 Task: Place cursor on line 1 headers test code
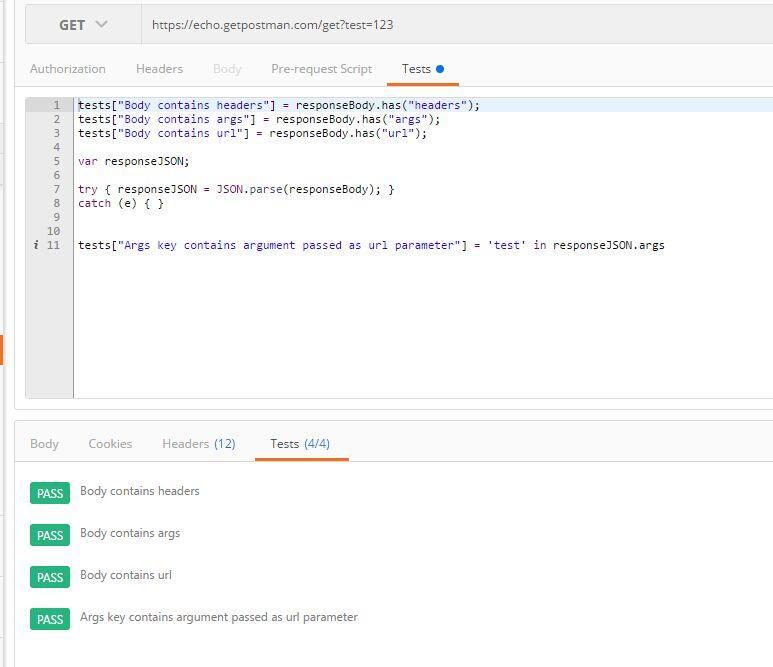[279, 105]
